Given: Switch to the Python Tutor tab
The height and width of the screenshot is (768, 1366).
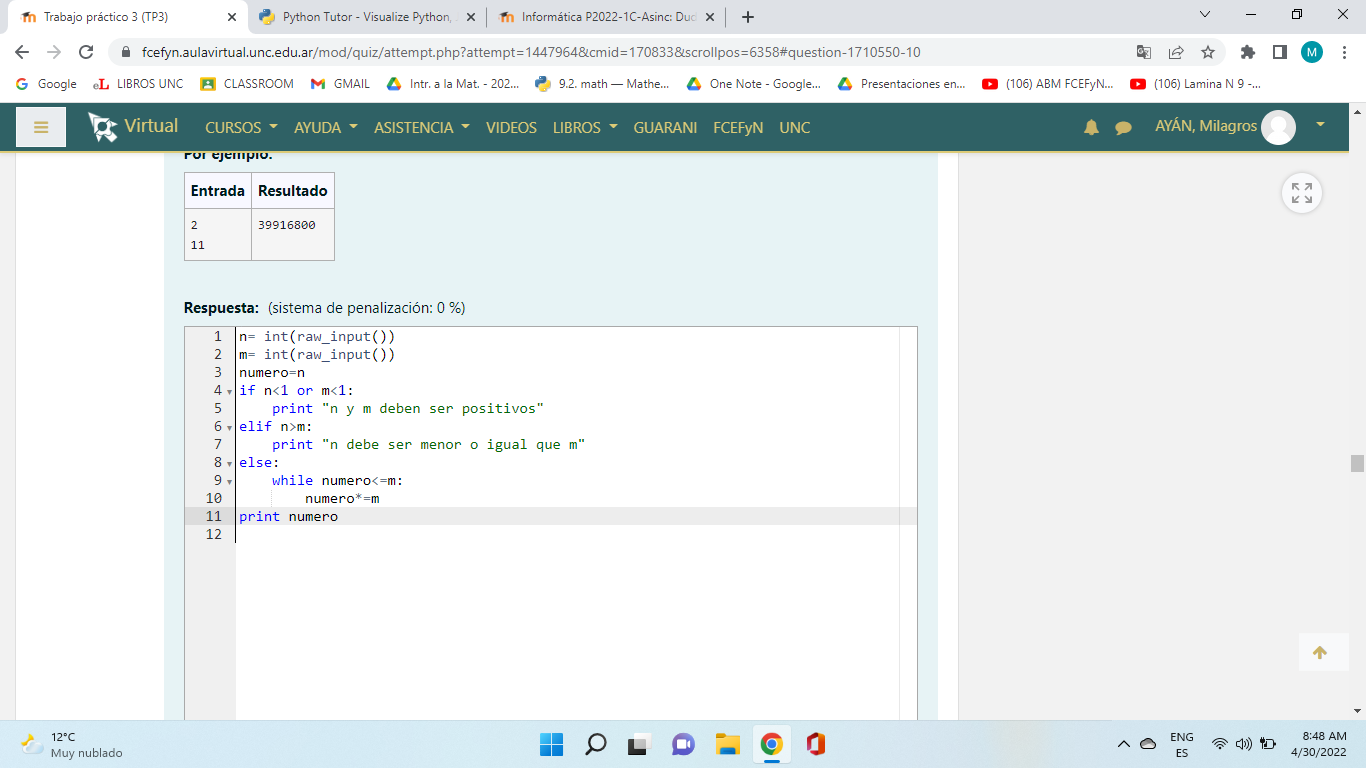Looking at the screenshot, I should pos(365,17).
